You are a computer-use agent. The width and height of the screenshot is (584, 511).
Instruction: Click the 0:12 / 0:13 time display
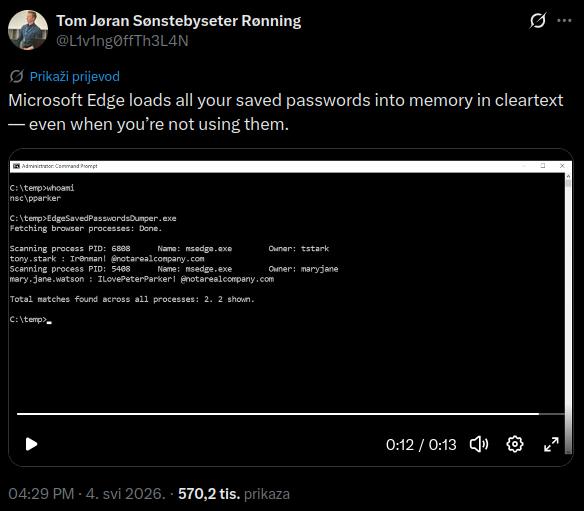[x=421, y=445]
